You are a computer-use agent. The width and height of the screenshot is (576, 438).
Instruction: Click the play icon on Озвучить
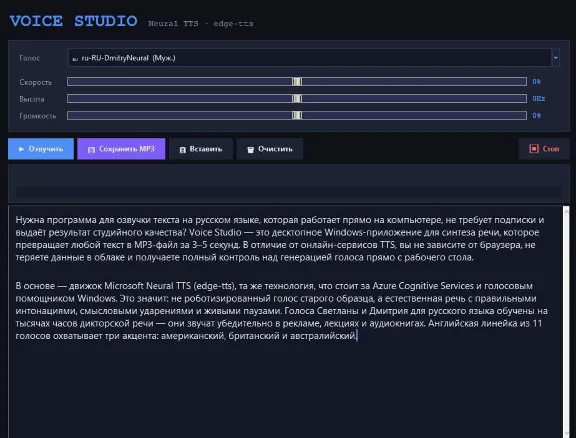pos(21,149)
